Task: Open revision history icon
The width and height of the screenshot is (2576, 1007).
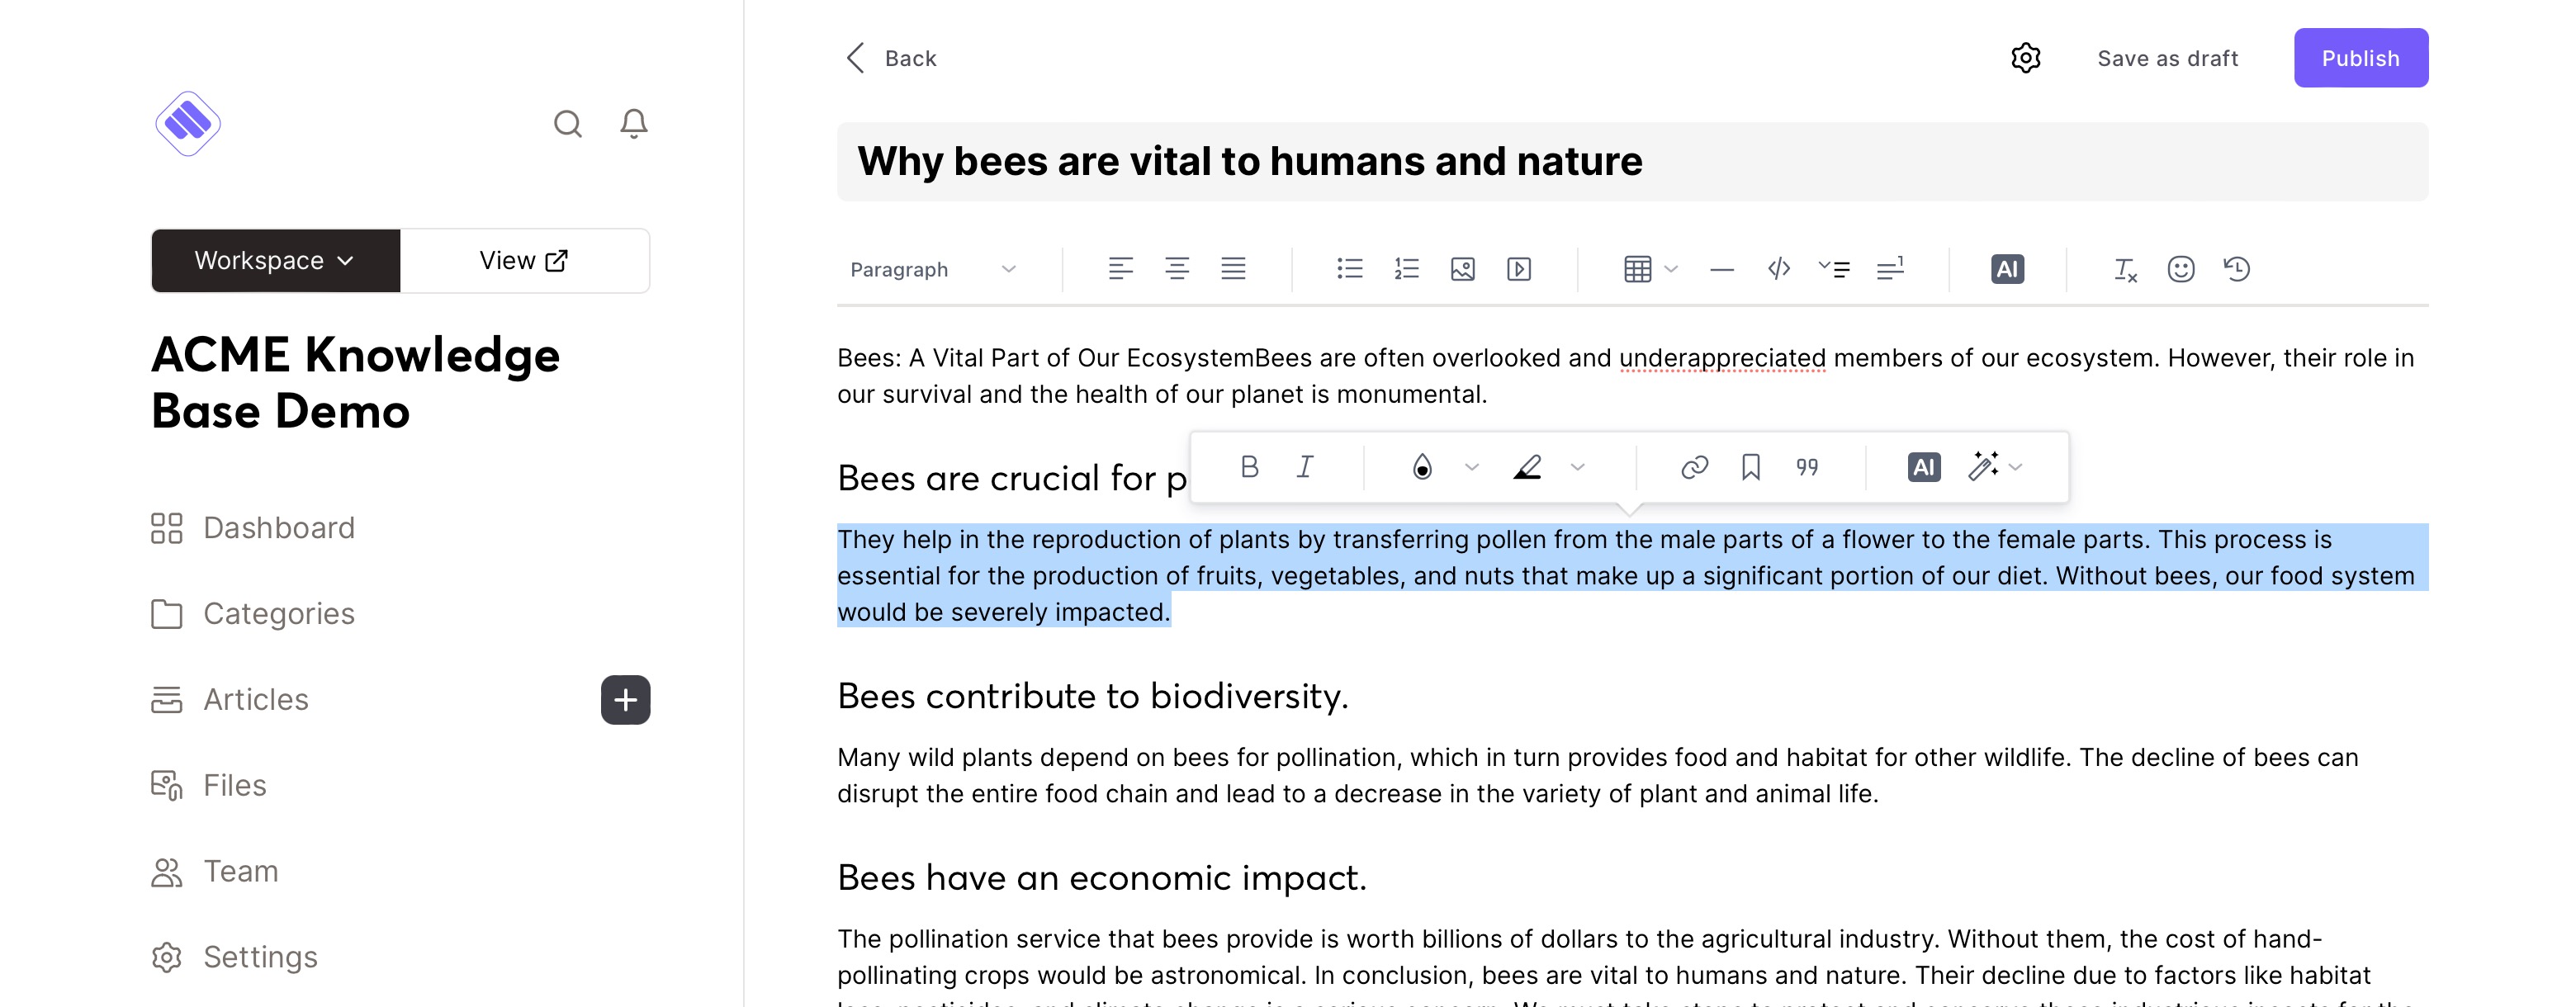Action: pyautogui.click(x=2236, y=269)
